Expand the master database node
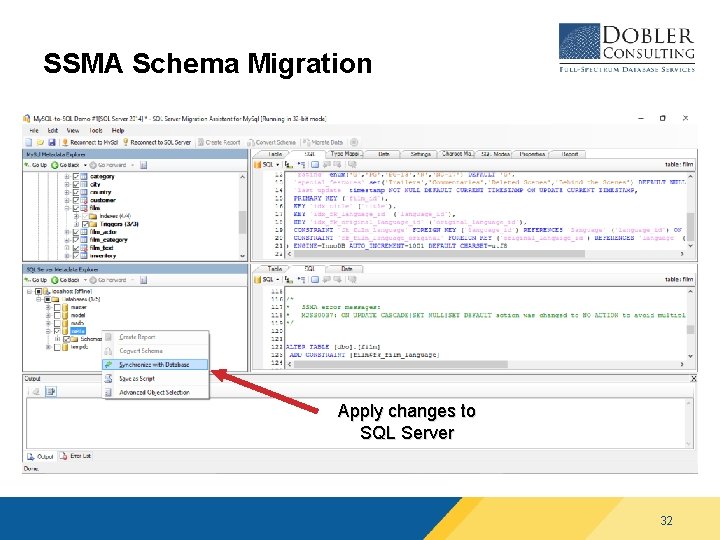 click(x=48, y=307)
